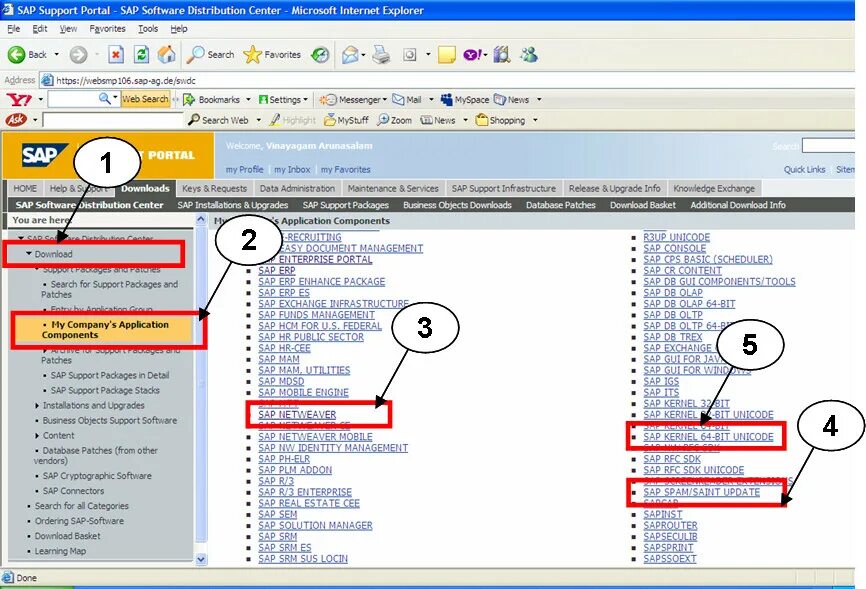Click the Ask Highlight marker button
The image size is (866, 589).
292,120
